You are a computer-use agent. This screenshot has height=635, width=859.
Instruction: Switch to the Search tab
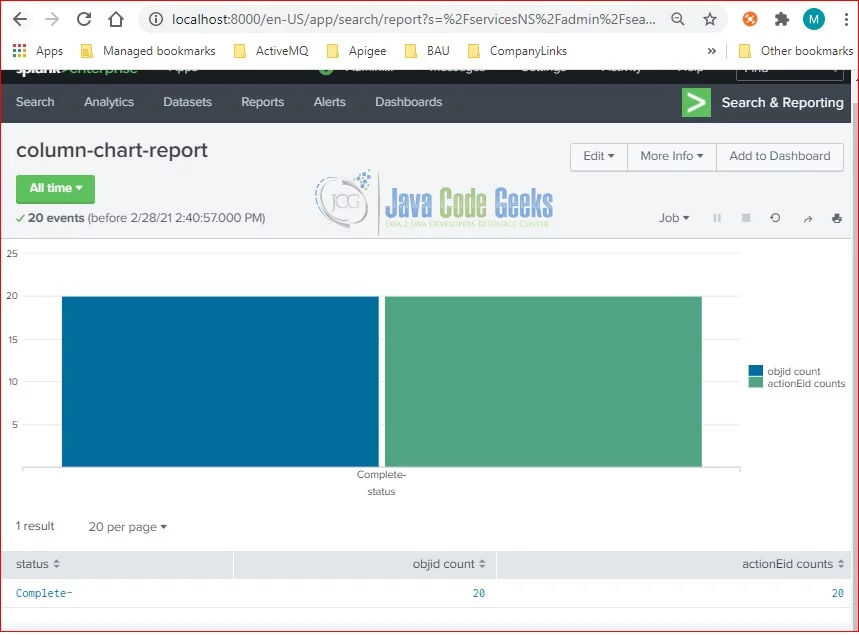tap(35, 102)
